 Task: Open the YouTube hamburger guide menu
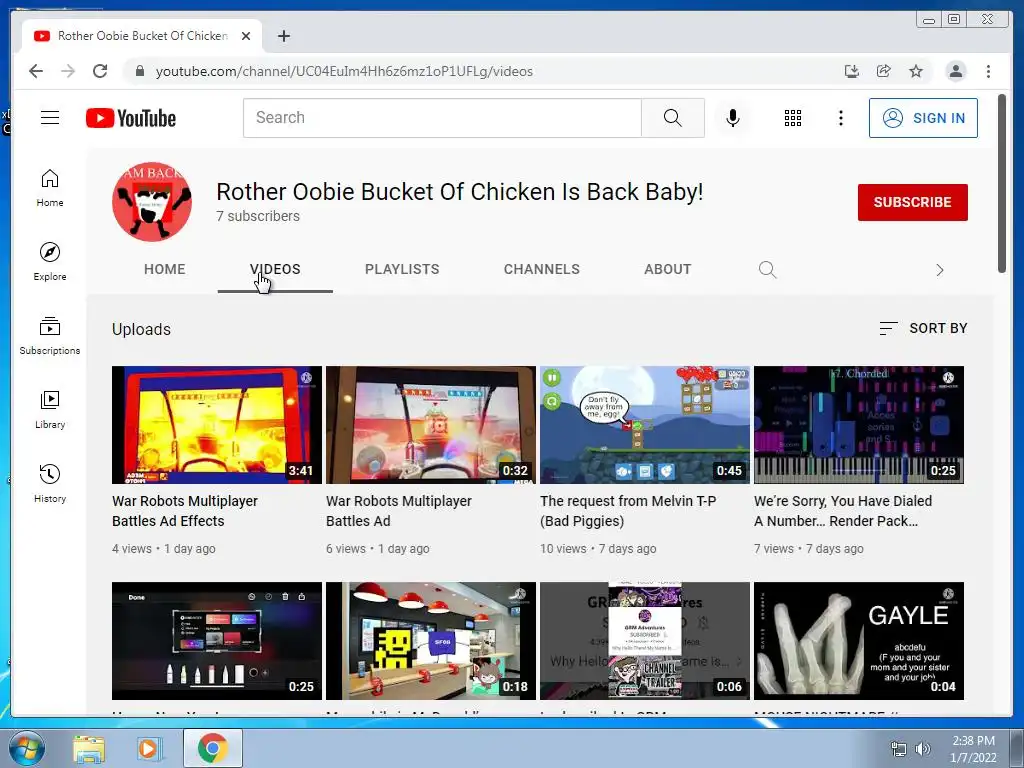pyautogui.click(x=50, y=118)
